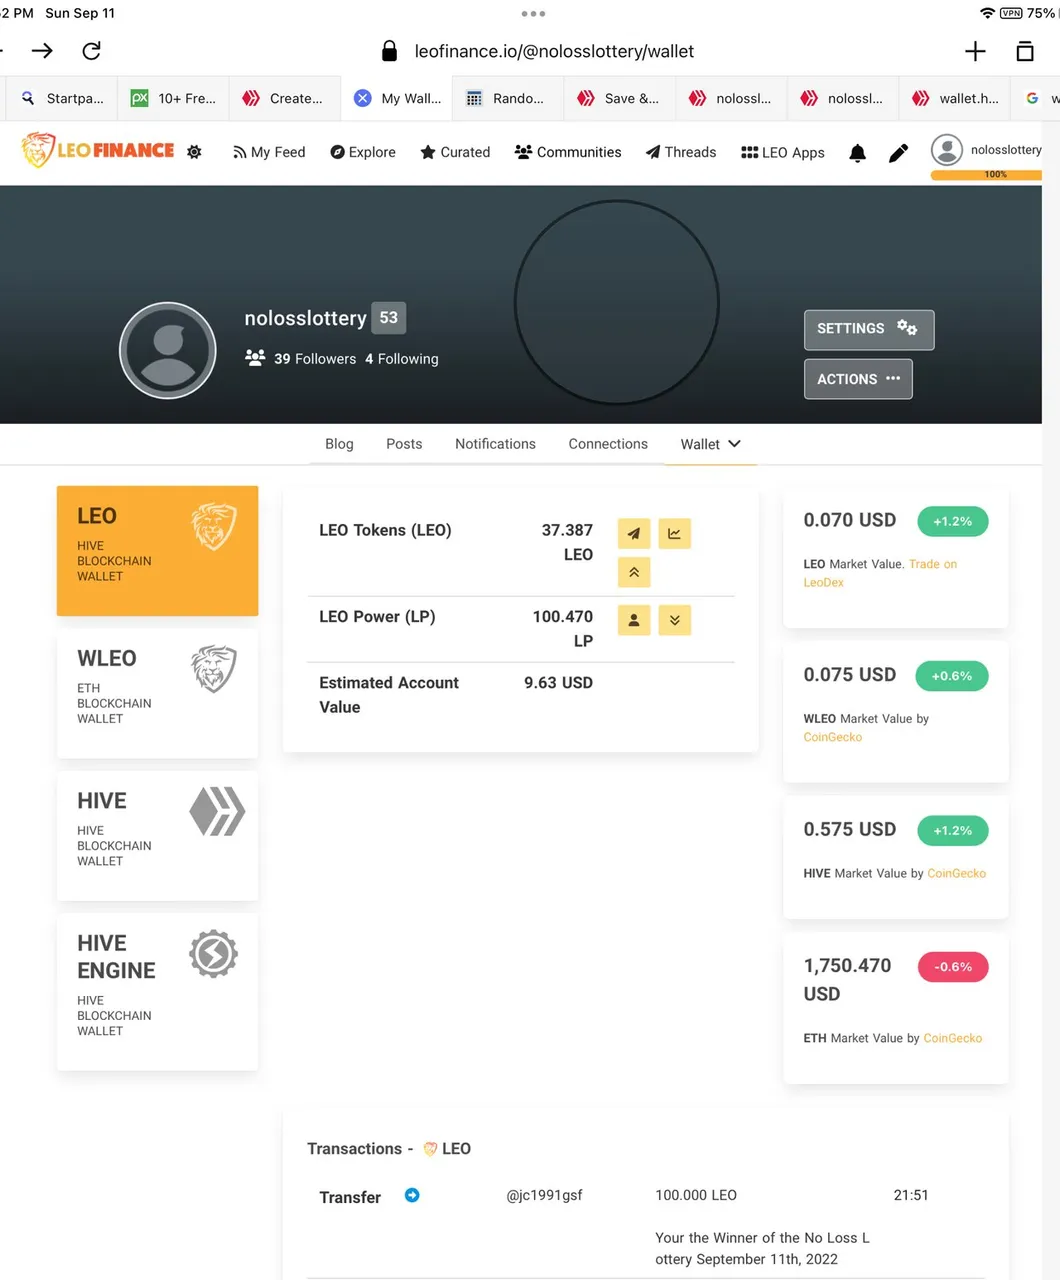
Task: Switch to the Startpa... browser tab
Action: (x=62, y=98)
